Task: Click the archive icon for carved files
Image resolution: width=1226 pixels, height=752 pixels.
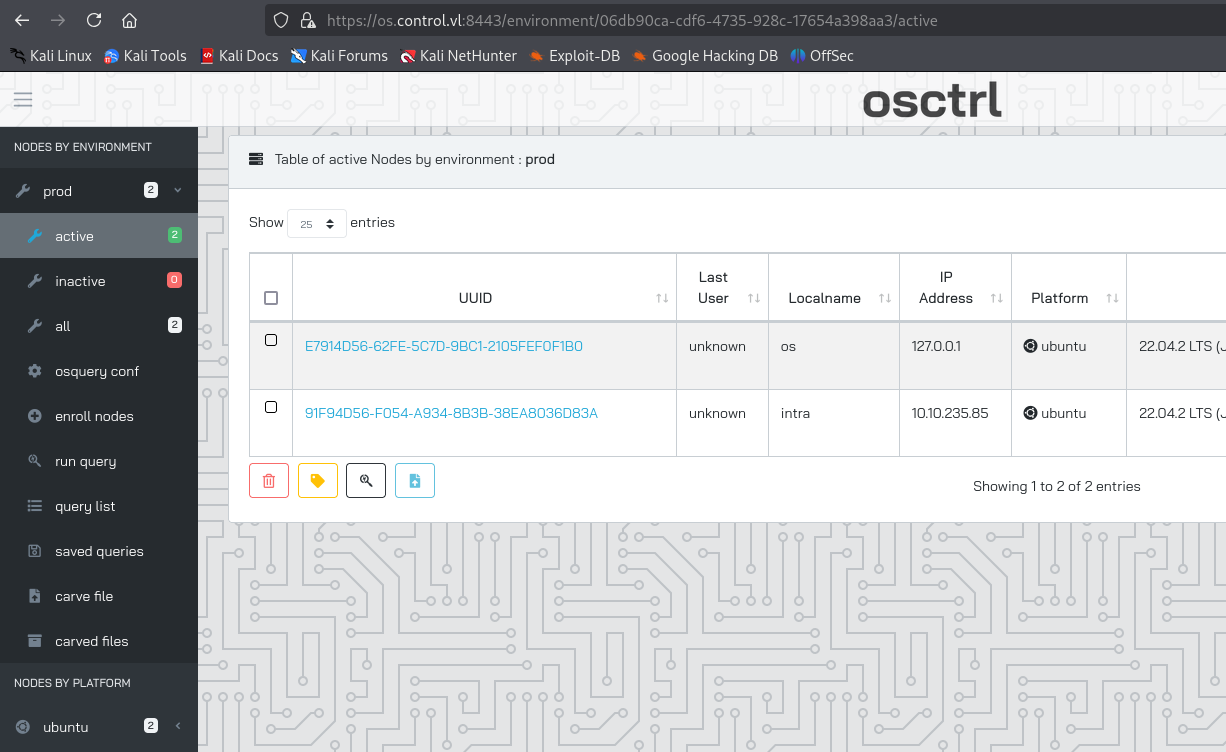Action: [35, 641]
